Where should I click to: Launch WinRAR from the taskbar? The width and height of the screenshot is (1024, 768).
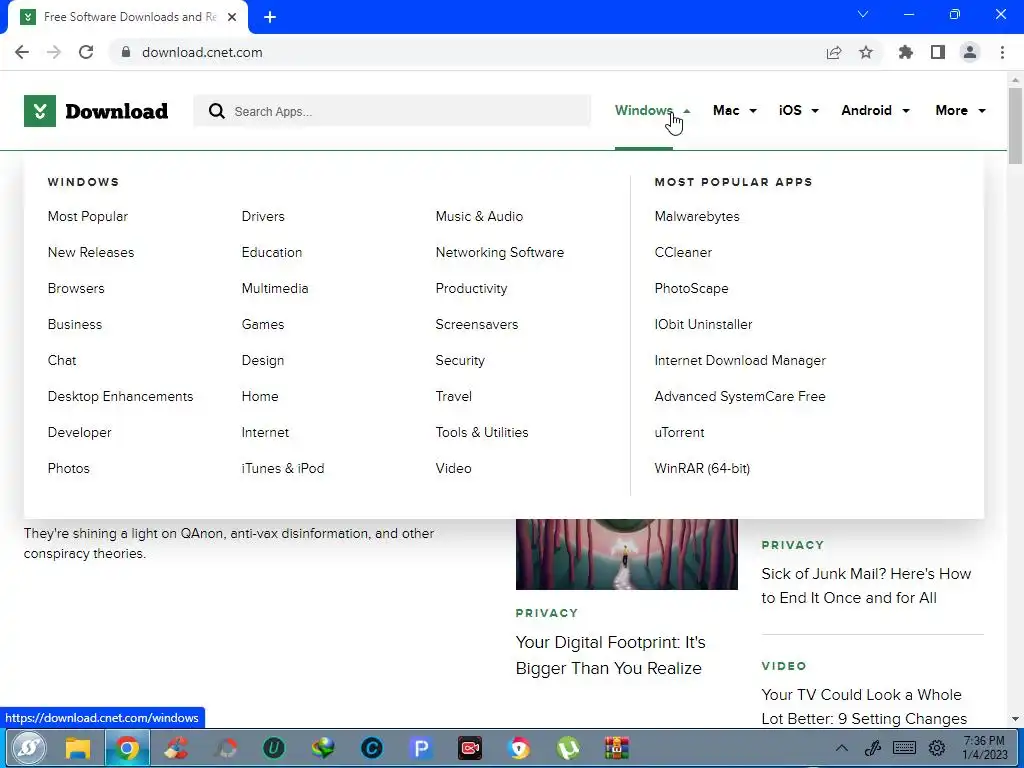(616, 748)
